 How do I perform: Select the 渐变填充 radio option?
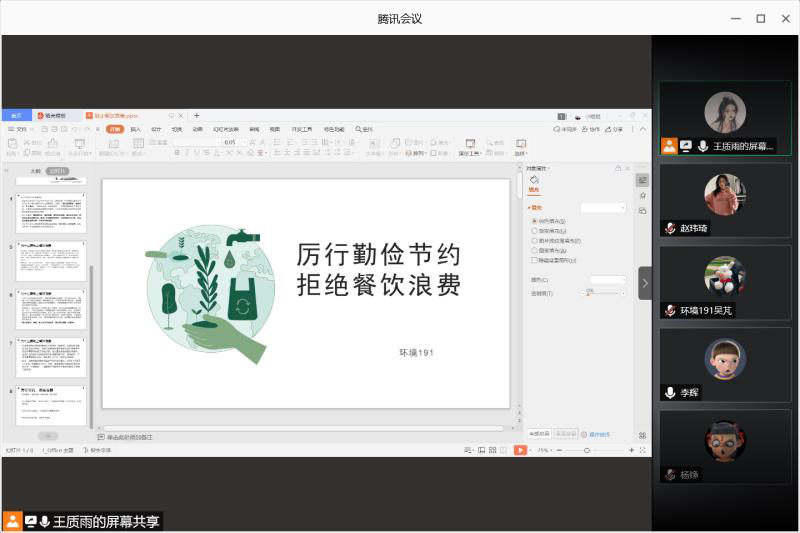(533, 230)
